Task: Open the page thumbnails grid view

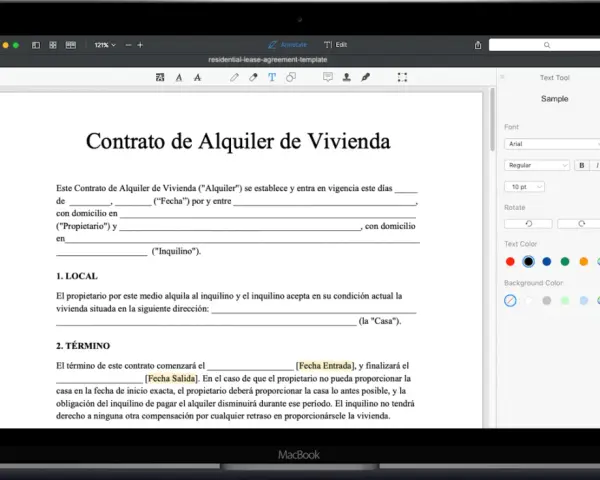Action: click(53, 45)
